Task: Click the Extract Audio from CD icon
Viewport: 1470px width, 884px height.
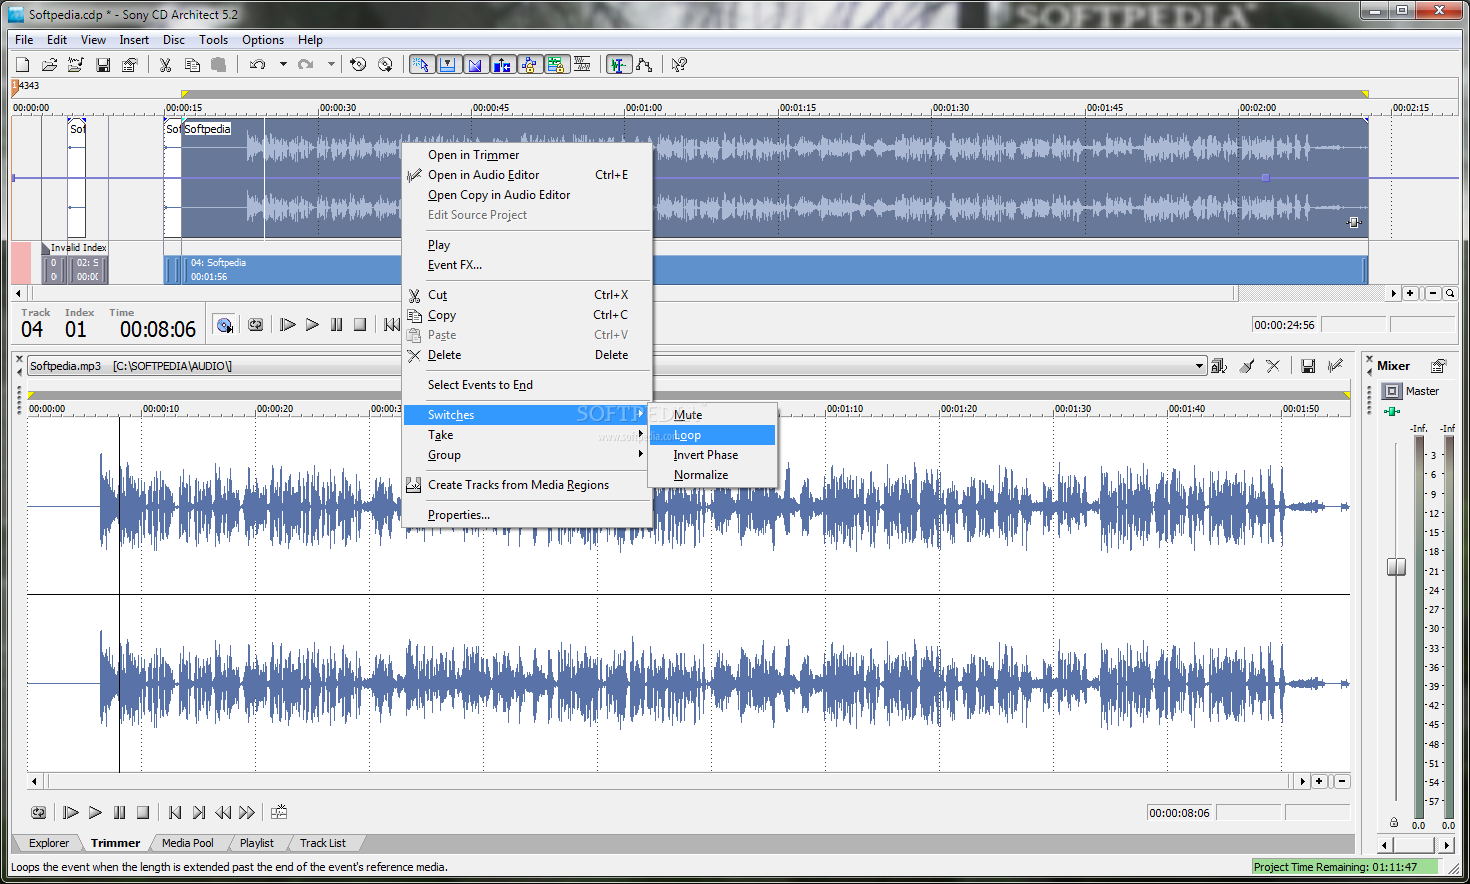Action: tap(385, 65)
